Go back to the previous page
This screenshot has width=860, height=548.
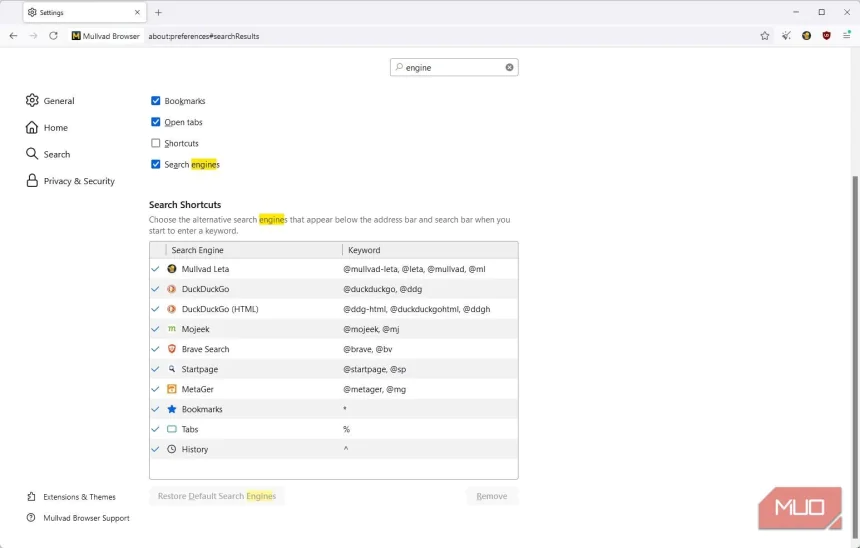(13, 36)
